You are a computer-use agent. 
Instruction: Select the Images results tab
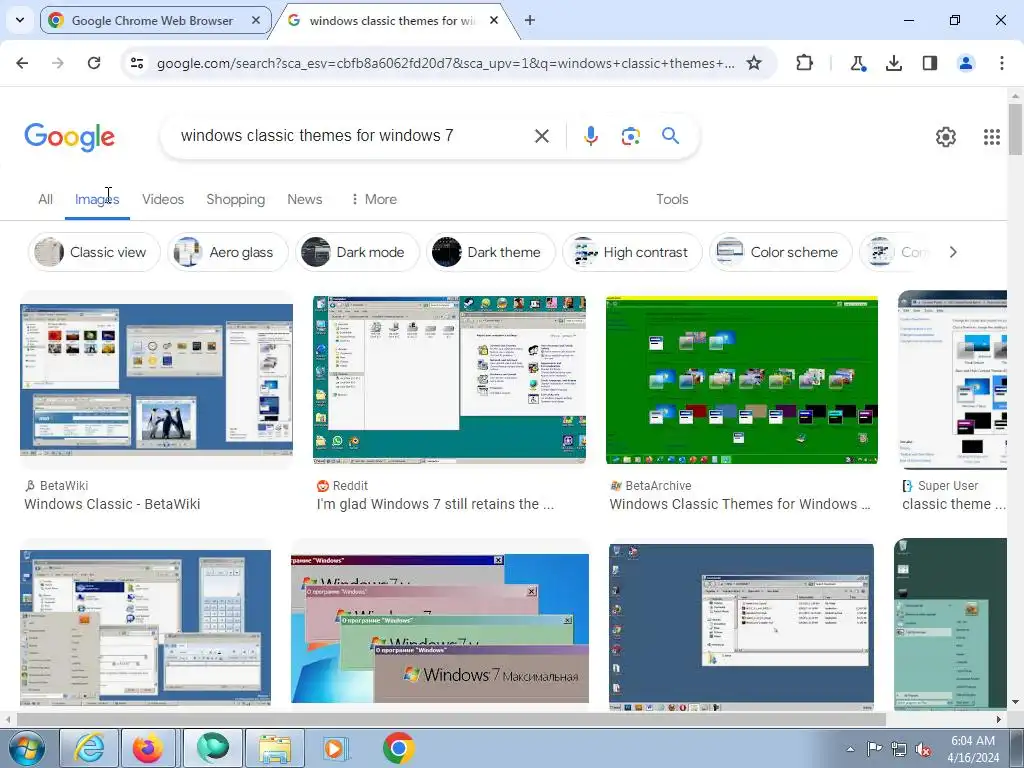pyautogui.click(x=97, y=199)
